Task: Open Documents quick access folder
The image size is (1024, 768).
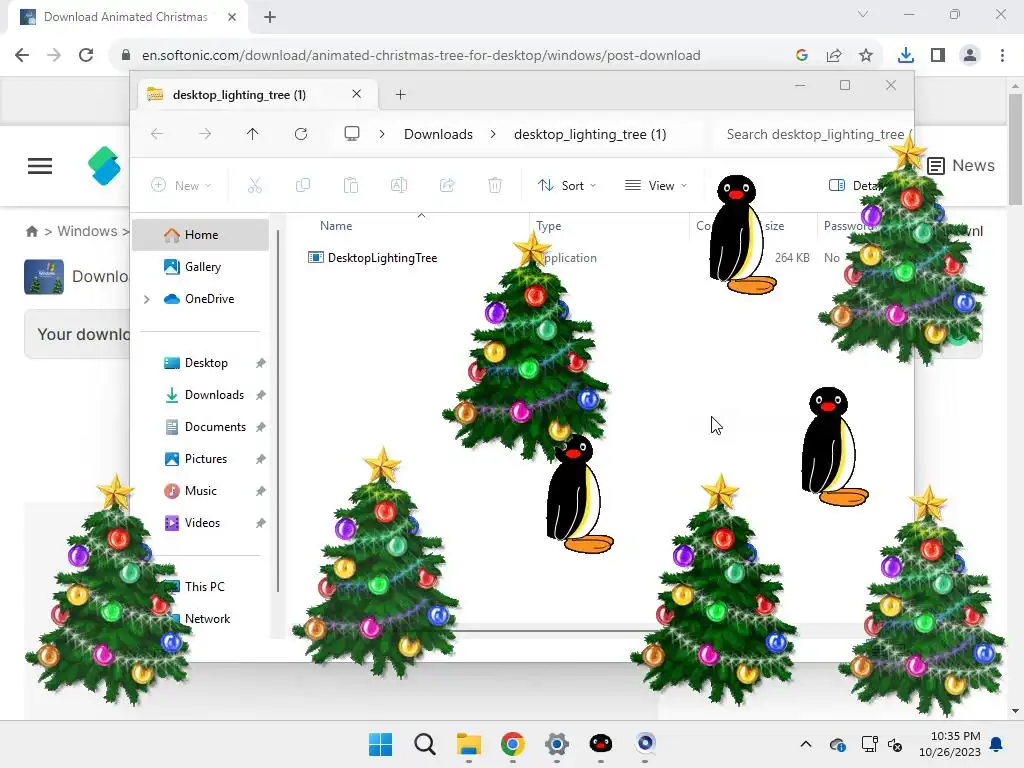Action: coord(200,427)
